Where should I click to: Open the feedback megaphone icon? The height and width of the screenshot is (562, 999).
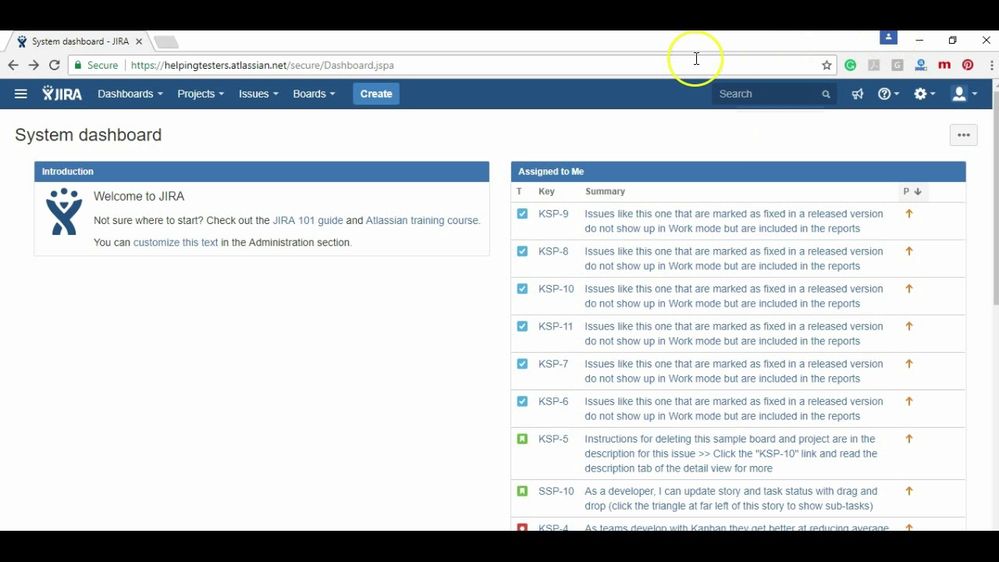[x=858, y=94]
